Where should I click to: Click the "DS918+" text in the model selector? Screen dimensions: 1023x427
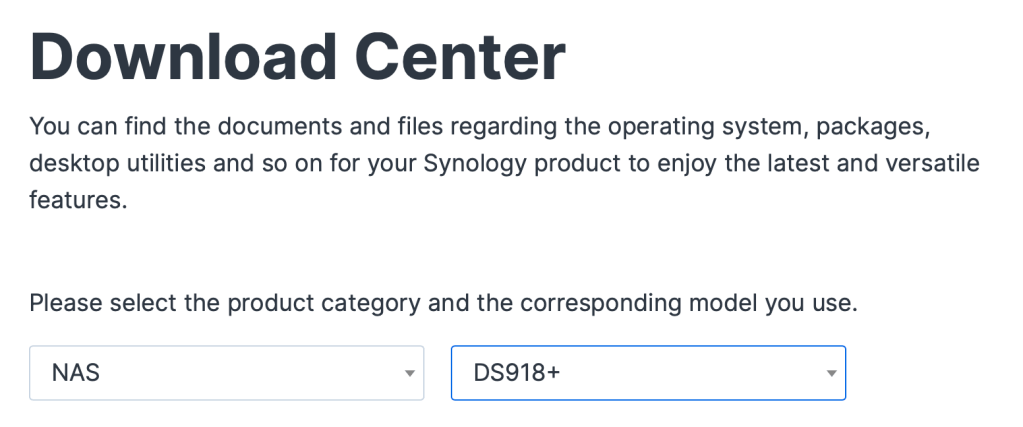click(x=518, y=374)
